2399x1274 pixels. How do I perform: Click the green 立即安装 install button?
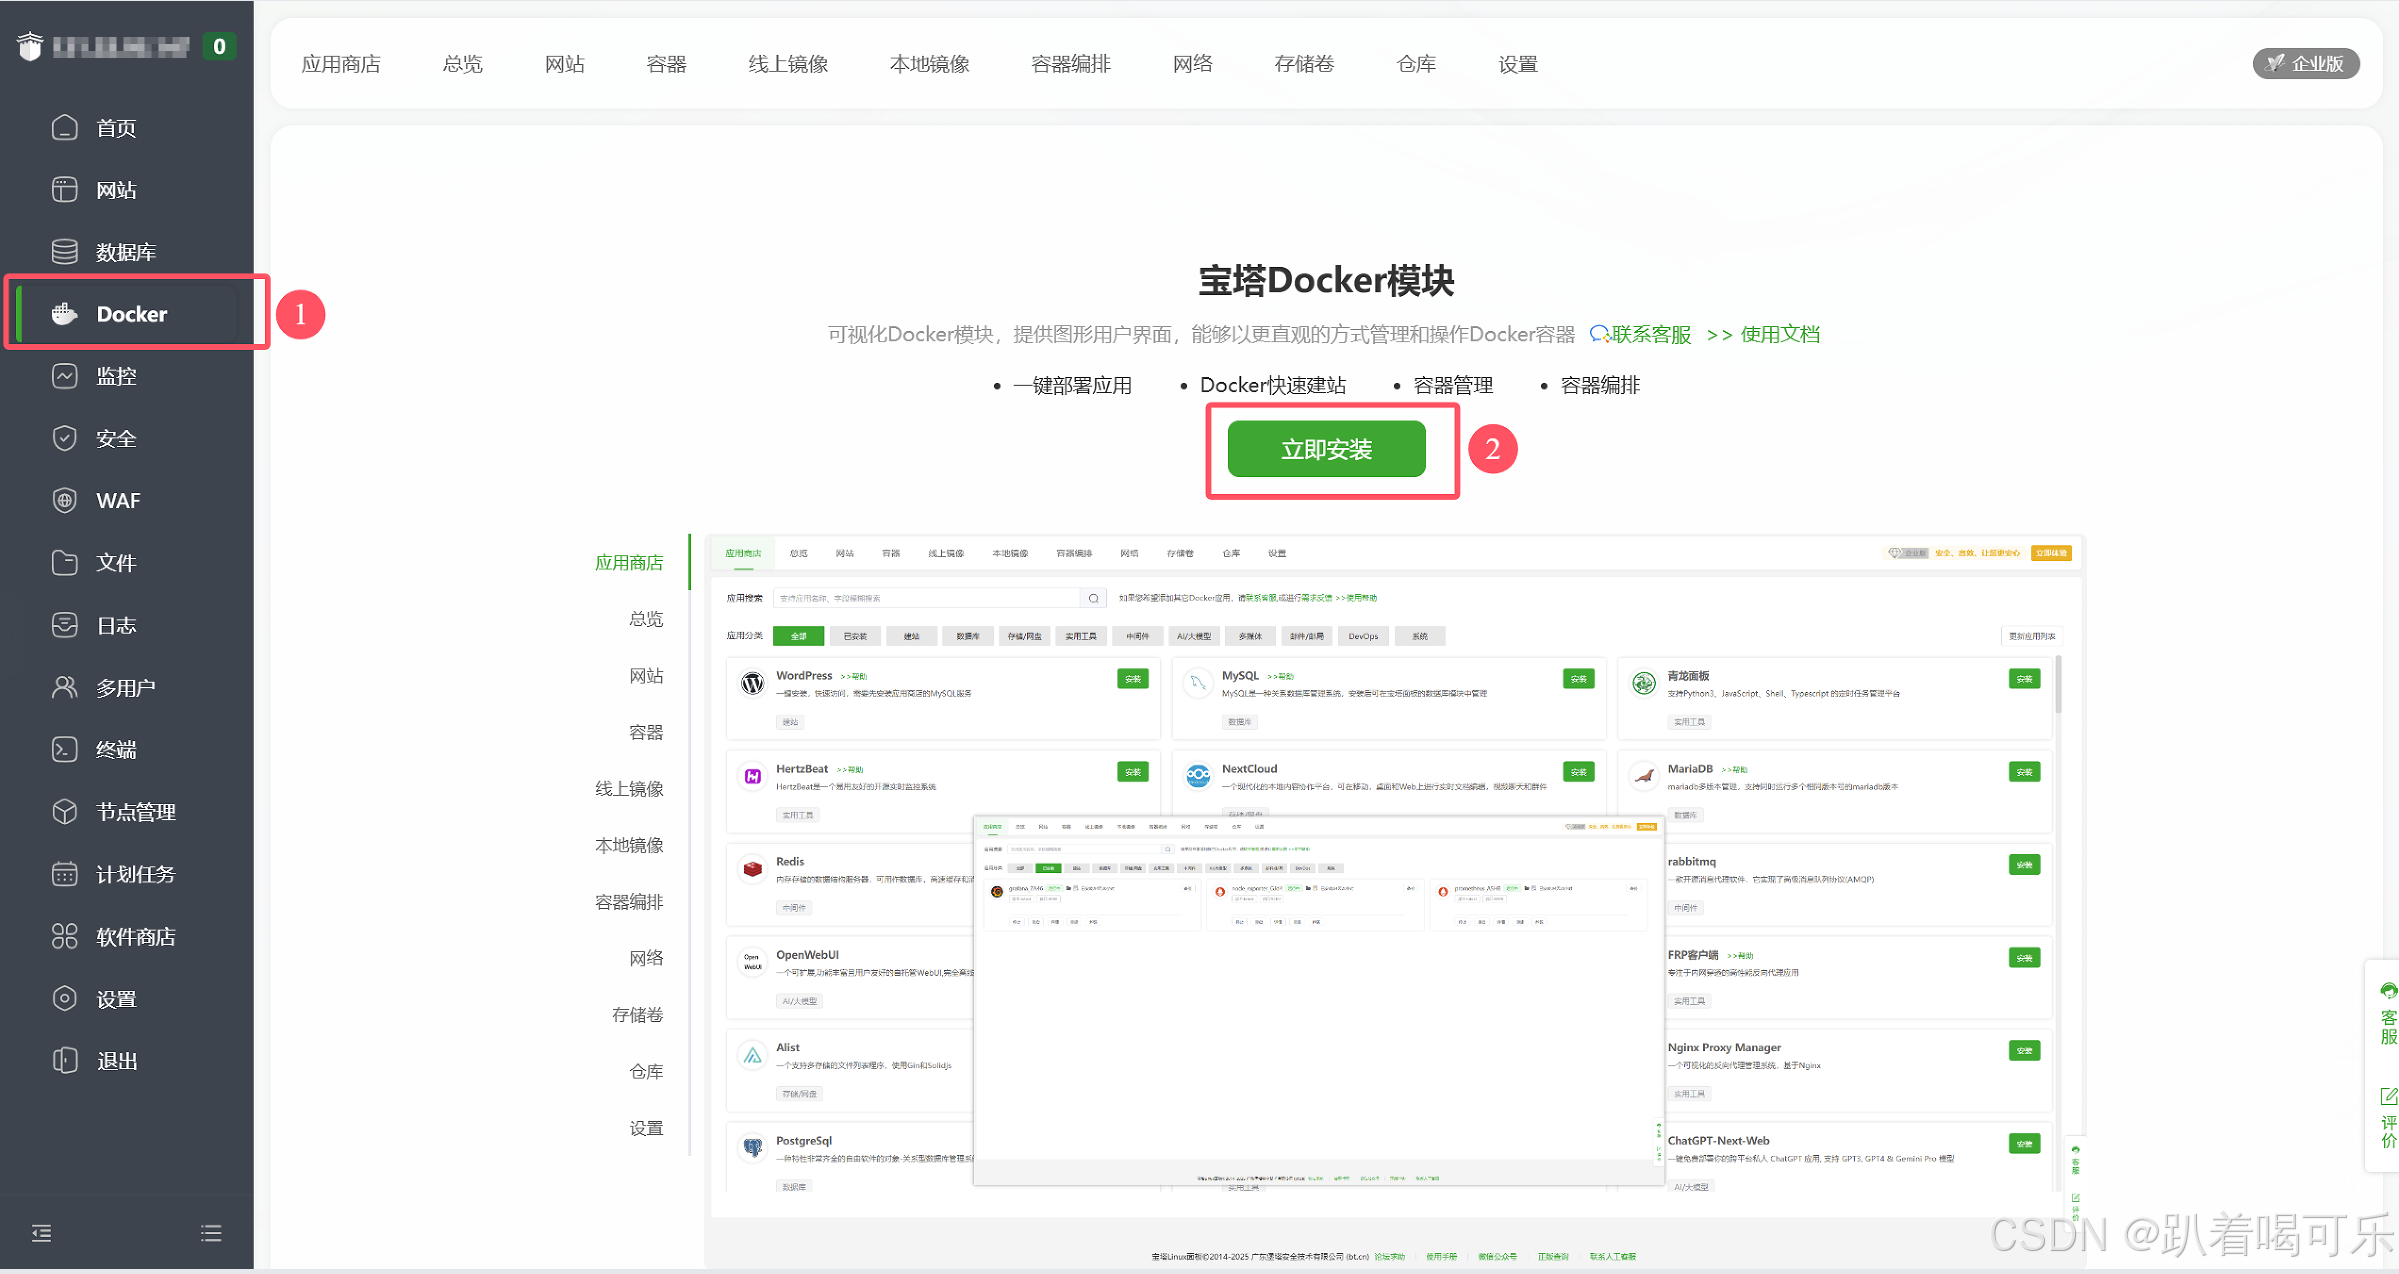1326,449
